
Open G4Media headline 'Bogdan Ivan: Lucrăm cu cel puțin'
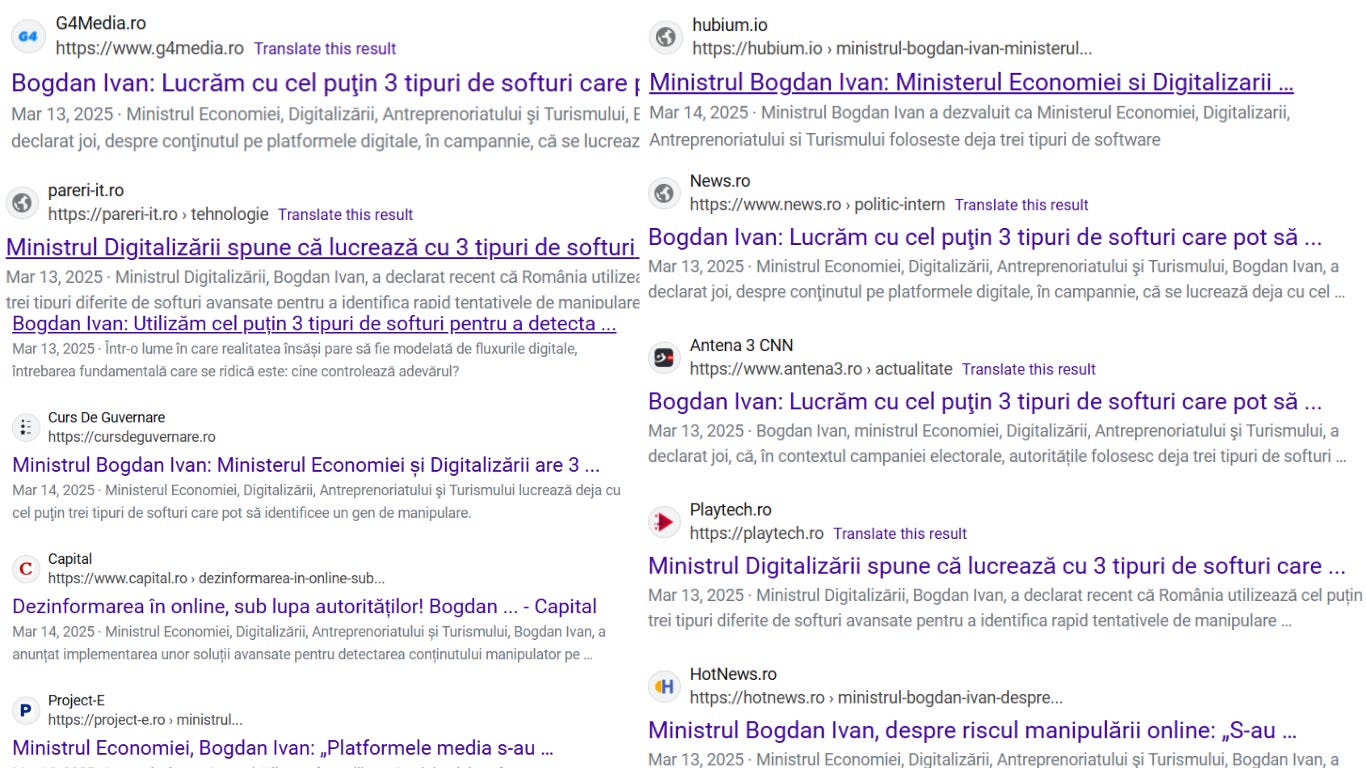pos(326,83)
